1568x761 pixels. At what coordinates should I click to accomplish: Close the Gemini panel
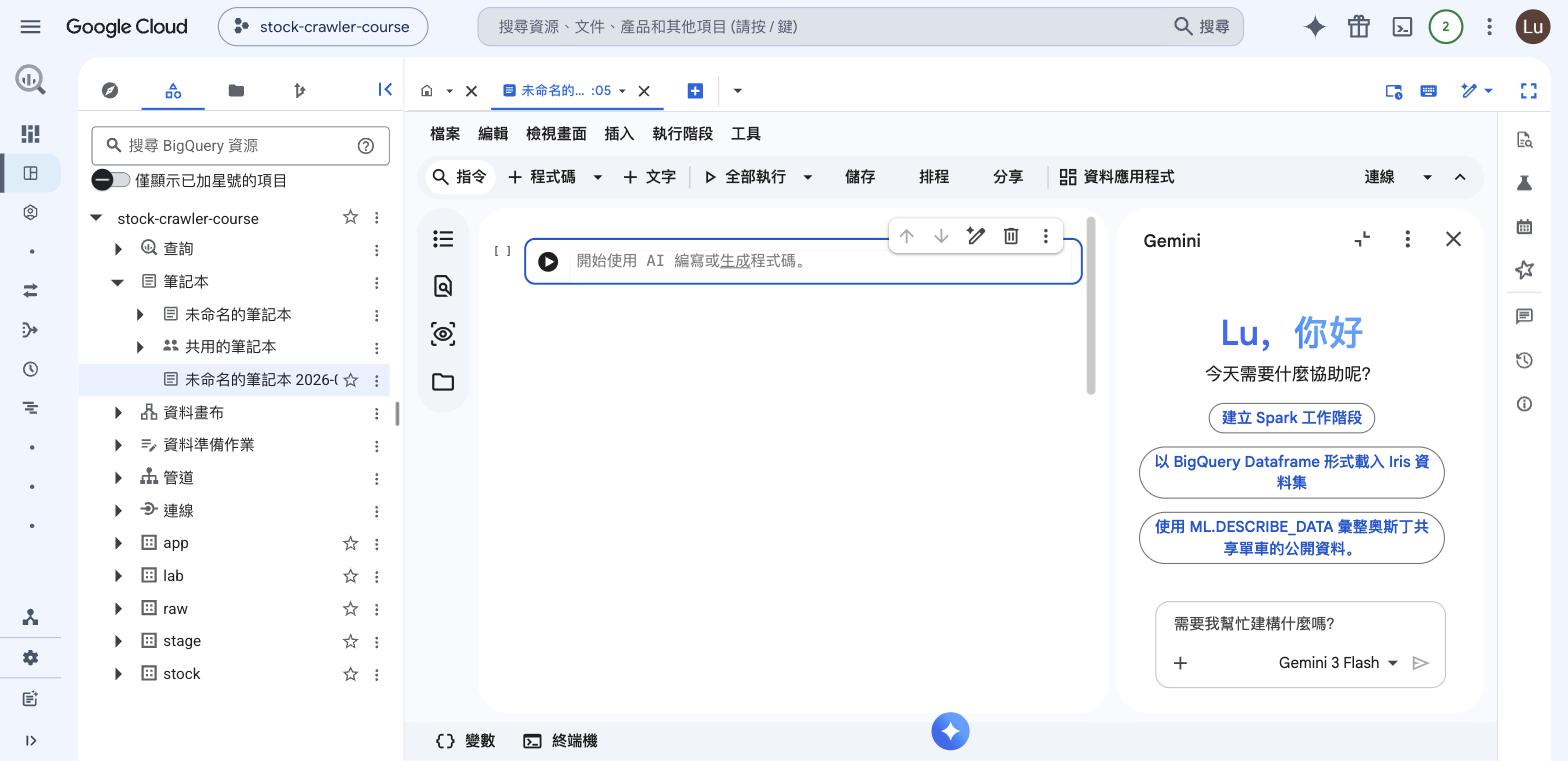pos(1453,239)
